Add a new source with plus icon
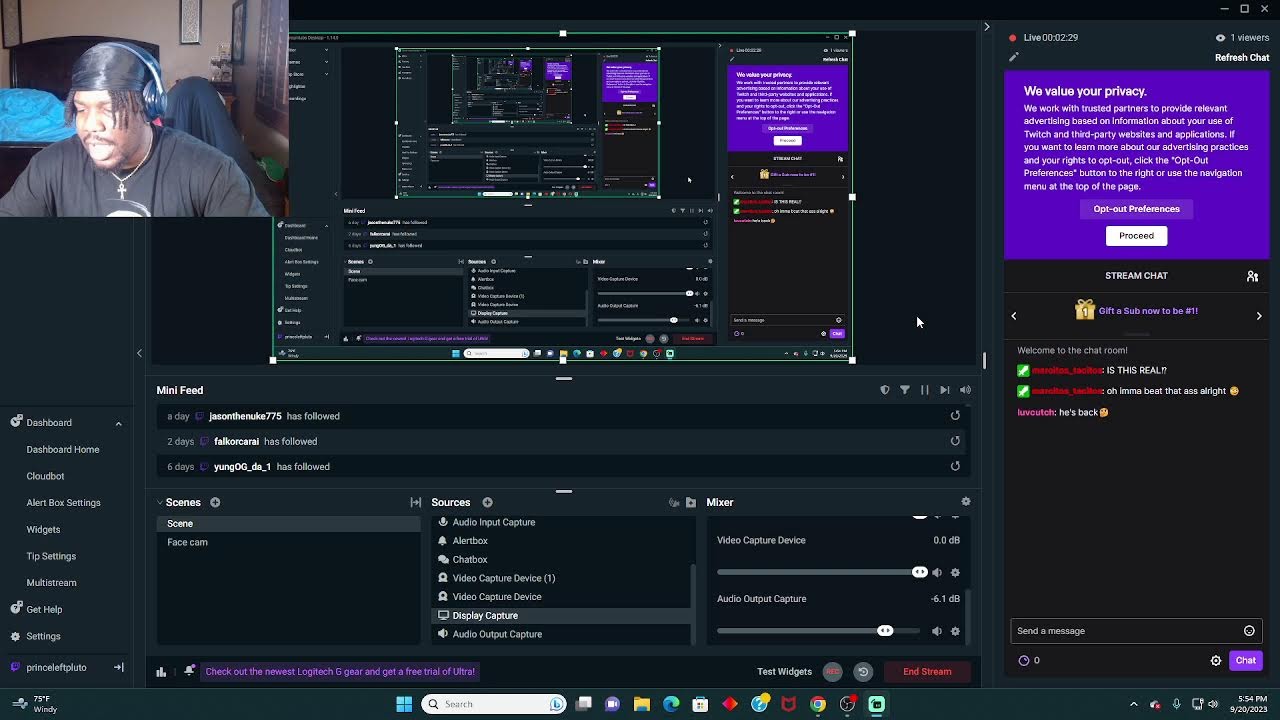Viewport: 1280px width, 720px height. pos(487,502)
